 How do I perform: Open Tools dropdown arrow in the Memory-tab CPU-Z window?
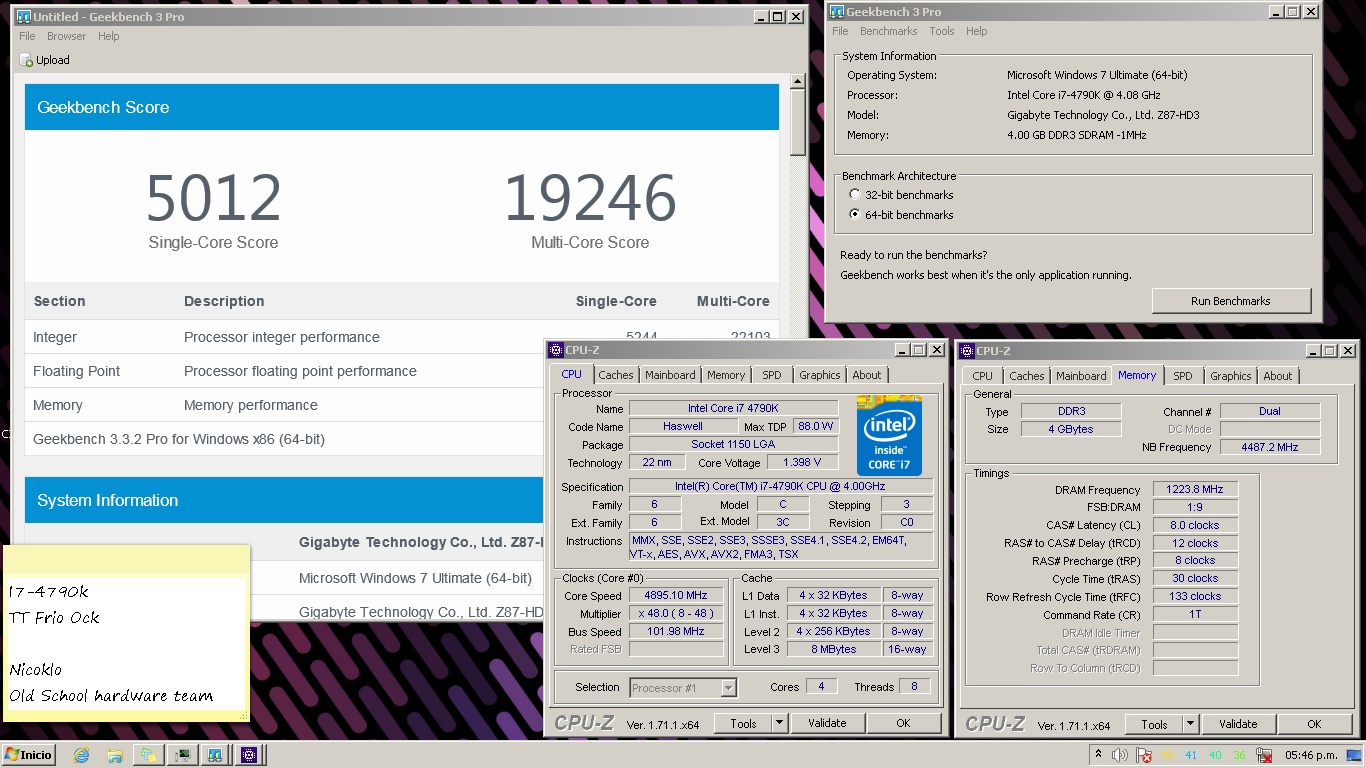click(1190, 724)
